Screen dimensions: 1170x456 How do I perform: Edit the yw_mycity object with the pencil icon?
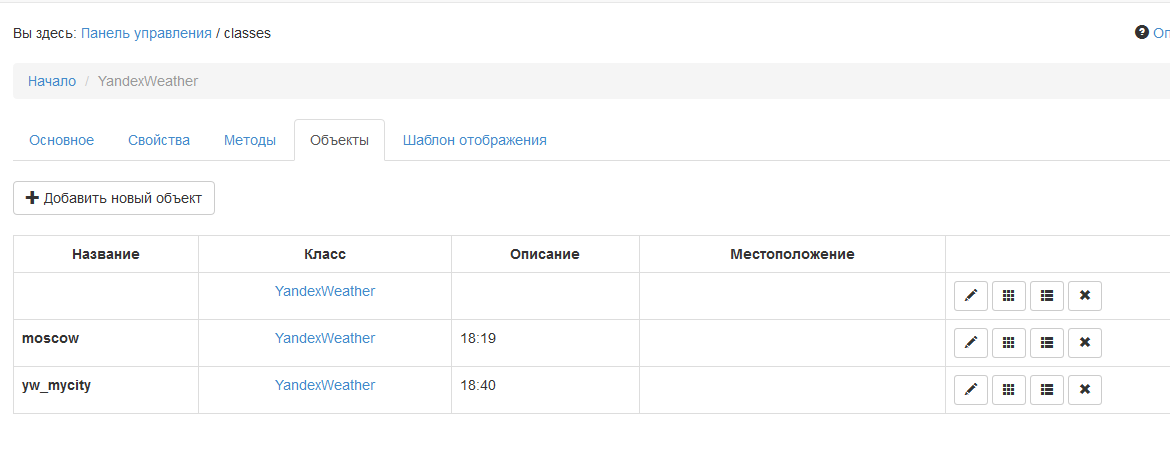971,390
